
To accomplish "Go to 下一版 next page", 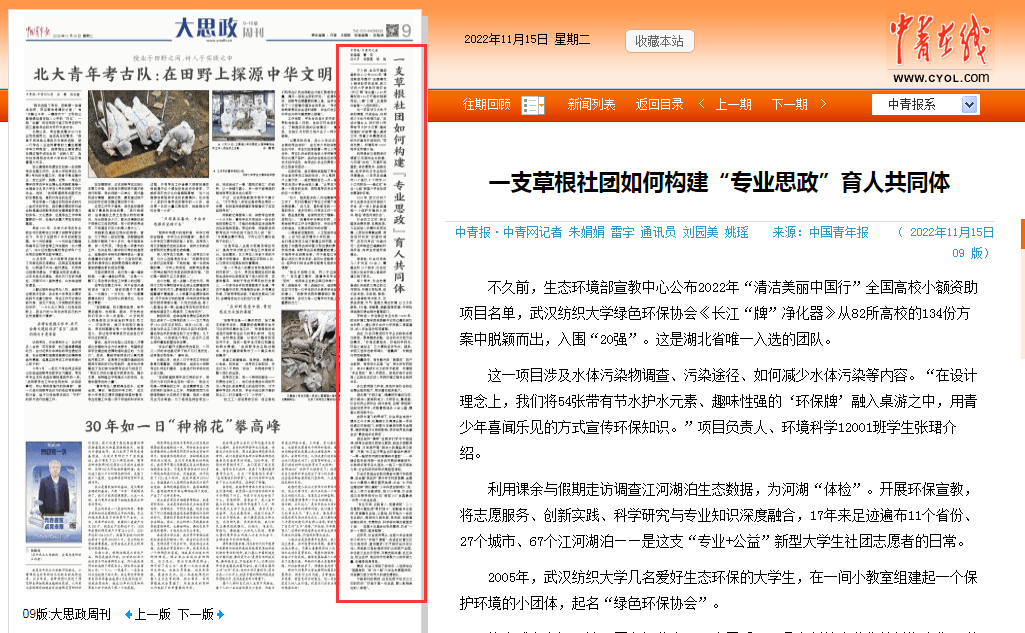I will tap(196, 614).
